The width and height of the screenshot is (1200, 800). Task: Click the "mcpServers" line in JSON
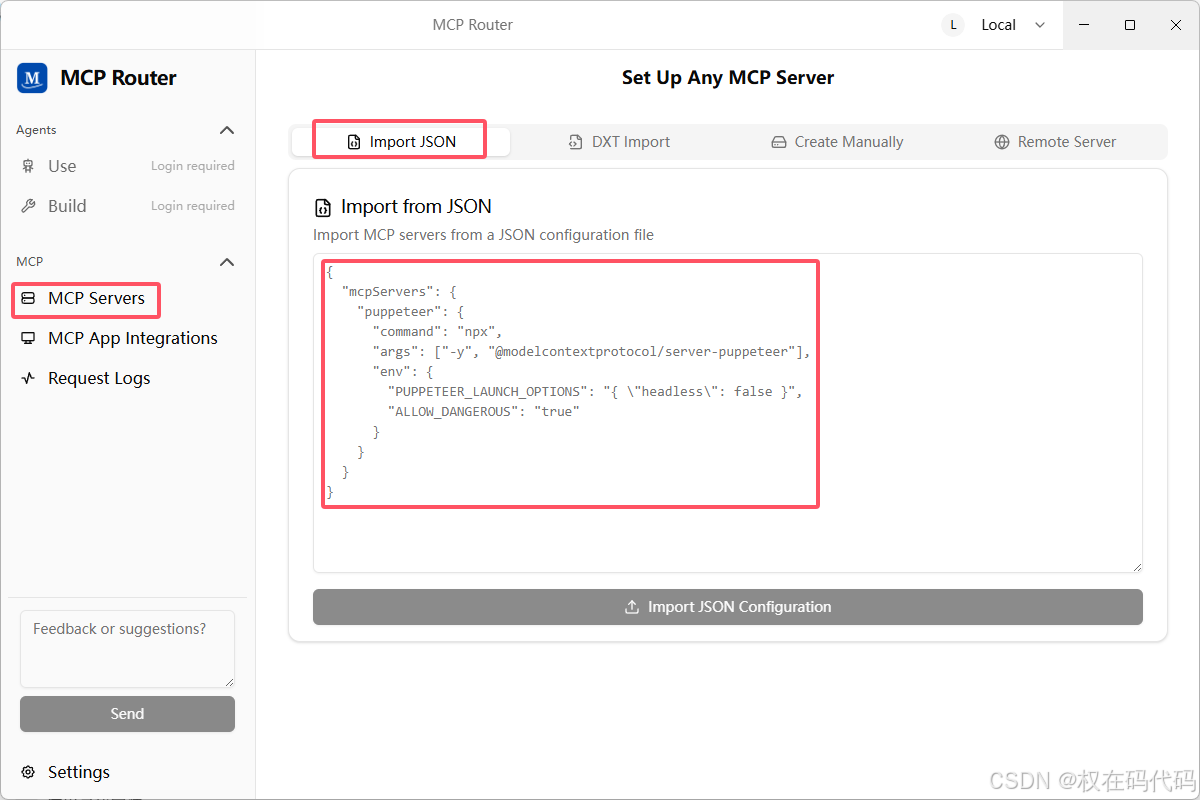pyautogui.click(x=399, y=292)
